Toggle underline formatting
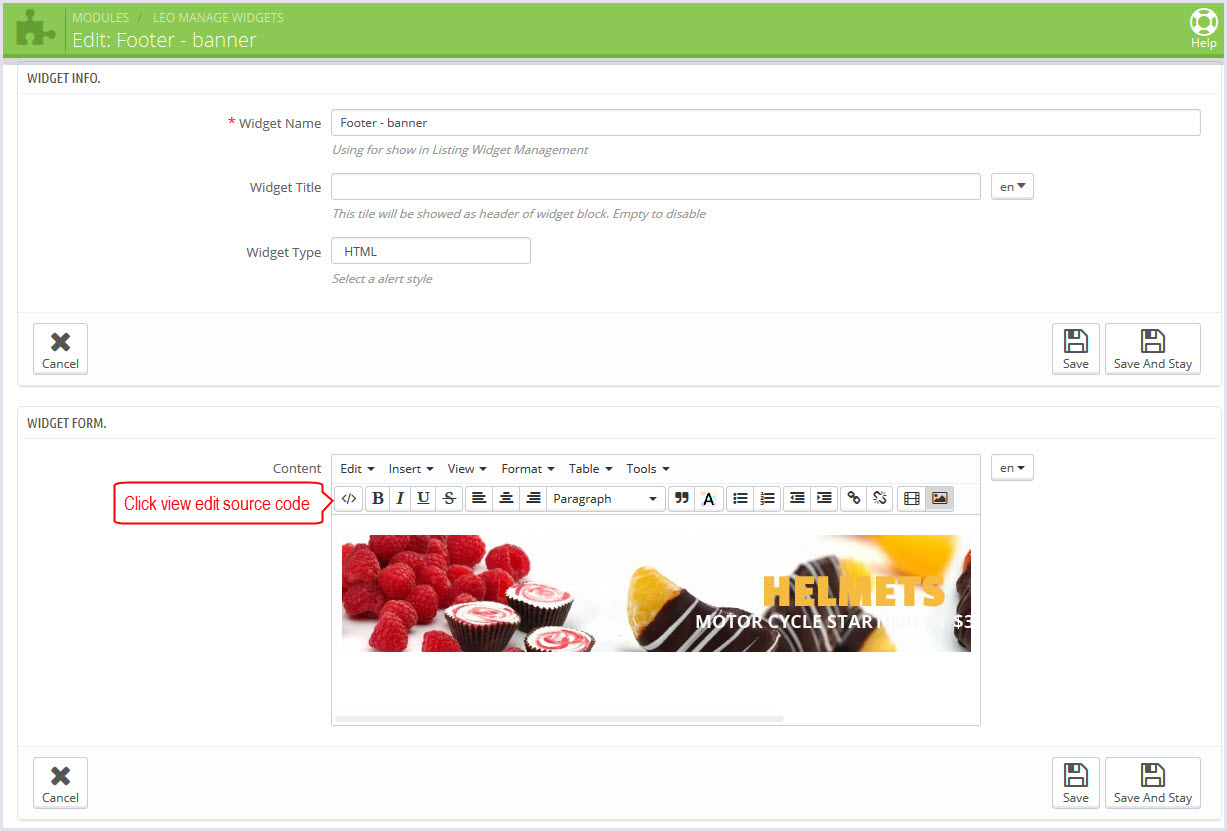 [424, 498]
